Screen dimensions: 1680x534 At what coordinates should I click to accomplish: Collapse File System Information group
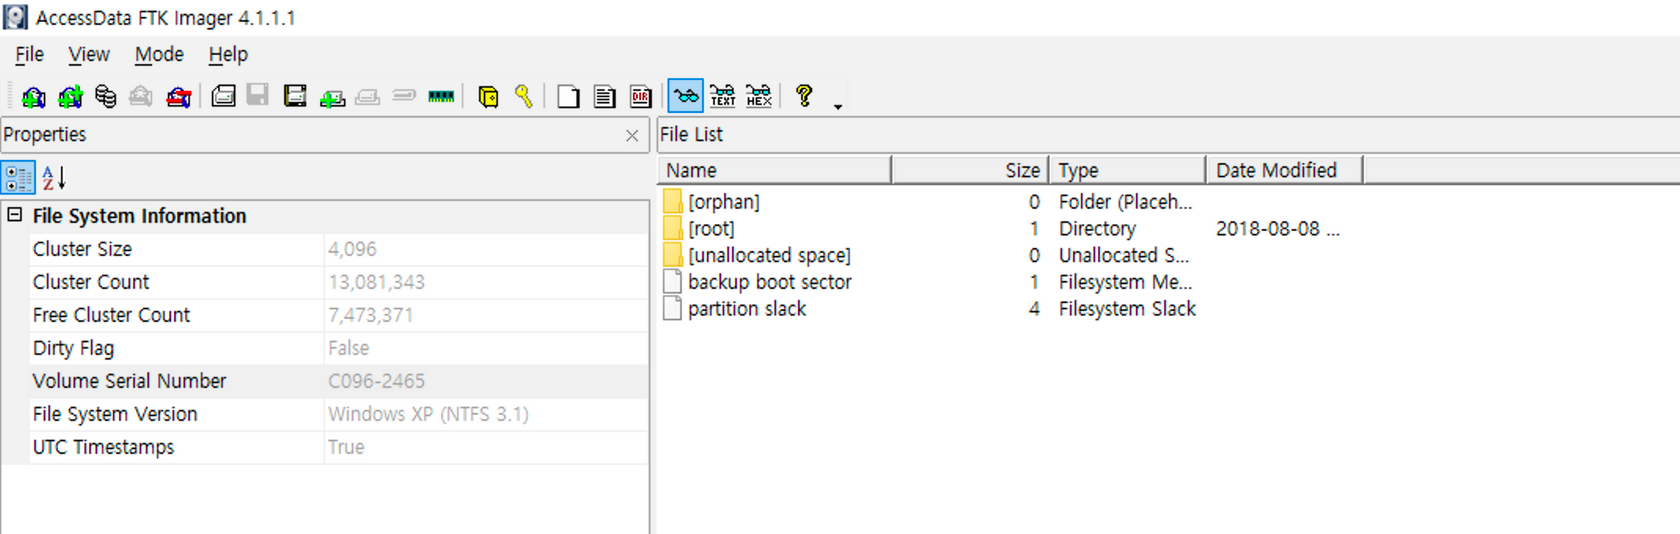(x=14, y=215)
